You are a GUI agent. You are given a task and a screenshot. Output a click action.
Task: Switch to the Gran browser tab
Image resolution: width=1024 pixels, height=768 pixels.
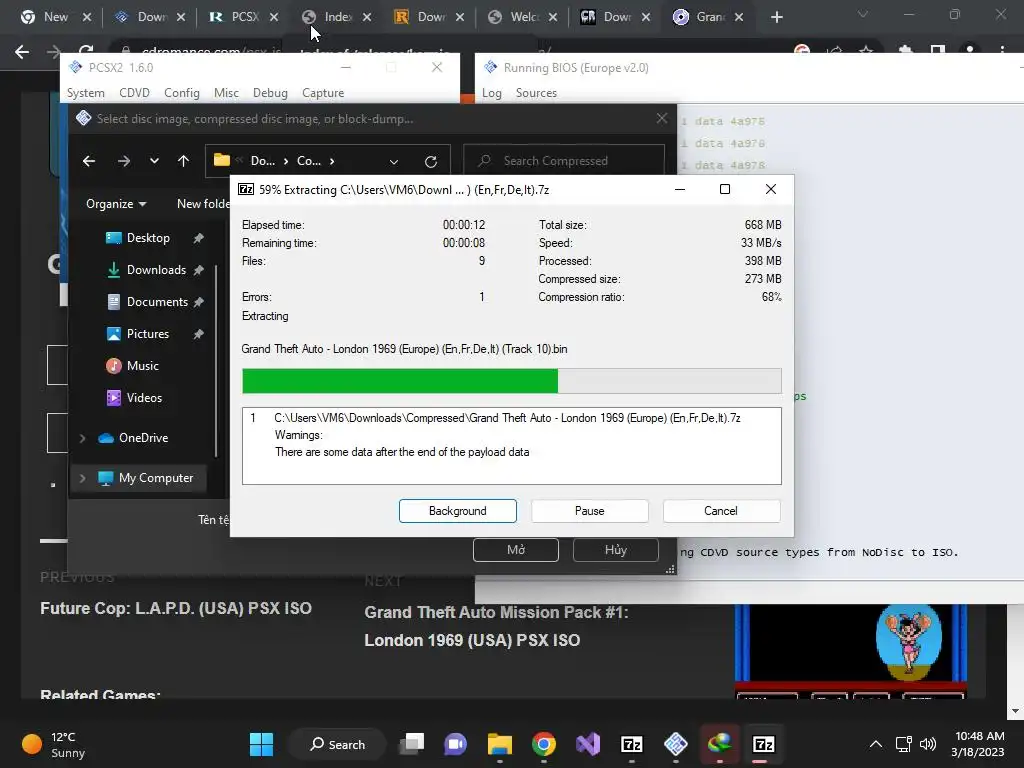point(710,17)
